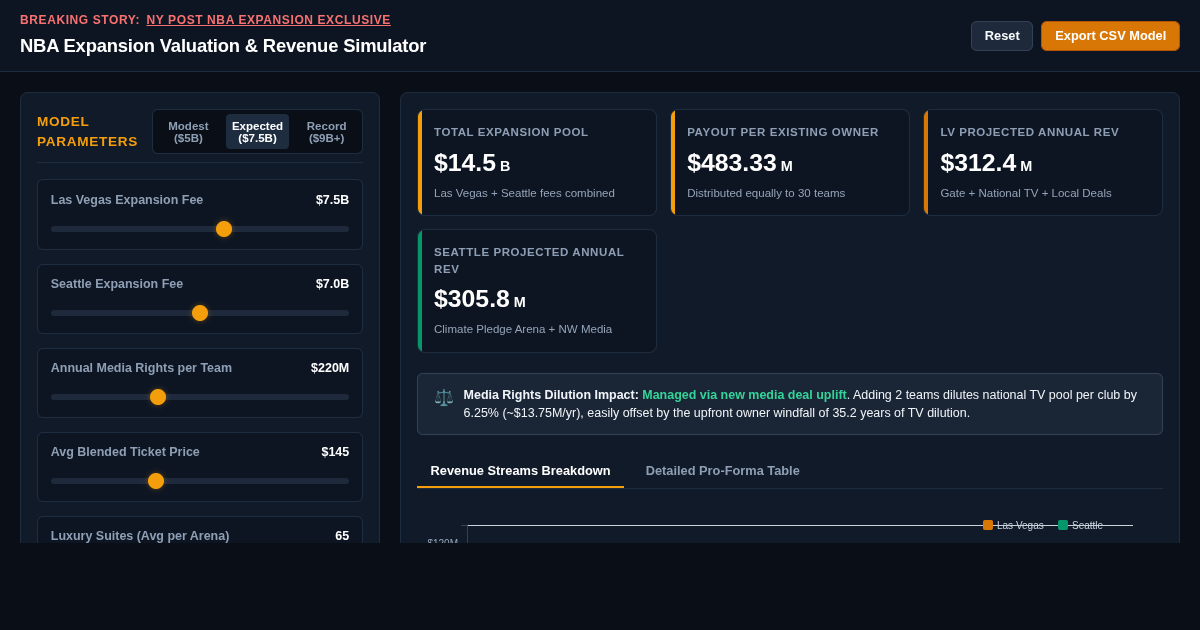Click the Luxury Suites (Avg per Arena) label
Screen dimensions: 1200x630
point(140,536)
